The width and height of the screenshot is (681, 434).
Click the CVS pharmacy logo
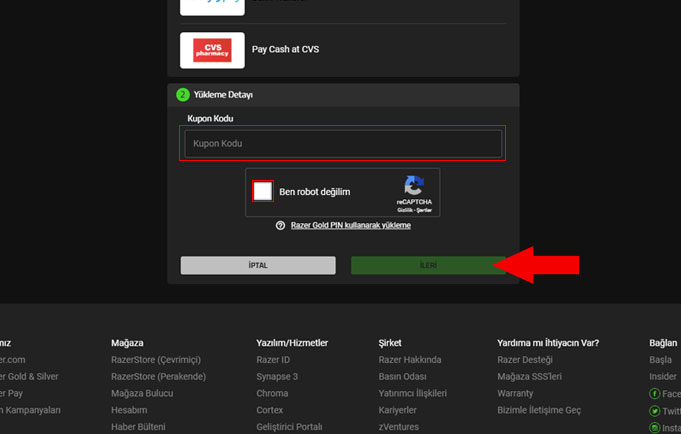coord(212,50)
